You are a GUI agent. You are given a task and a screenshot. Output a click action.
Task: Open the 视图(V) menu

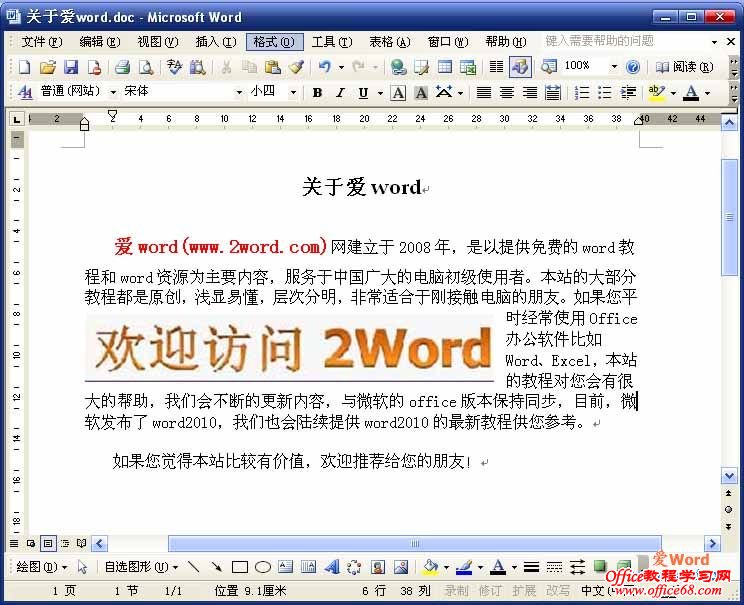158,42
